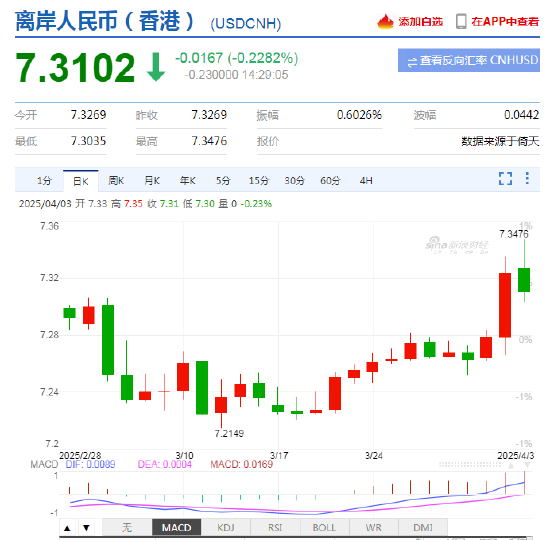This screenshot has height=540, width=550.
Task: Switch to RSI indicator
Action: click(x=275, y=528)
